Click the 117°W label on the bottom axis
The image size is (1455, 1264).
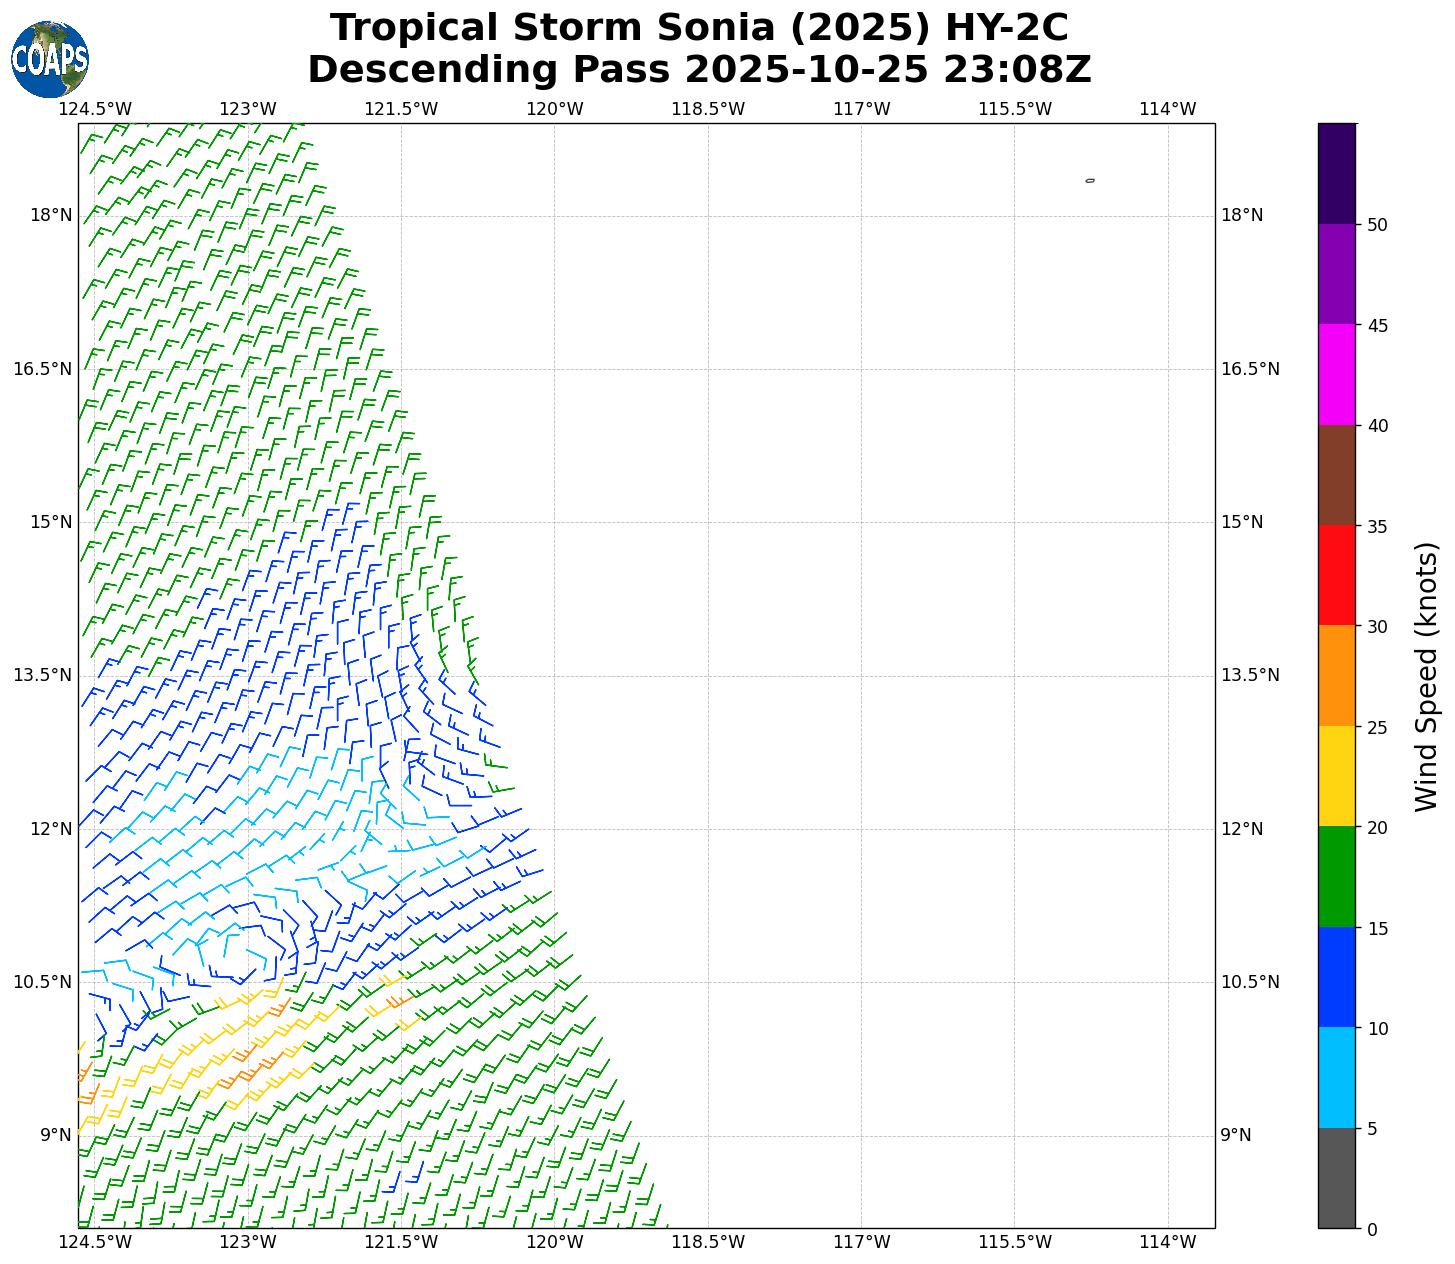861,1242
